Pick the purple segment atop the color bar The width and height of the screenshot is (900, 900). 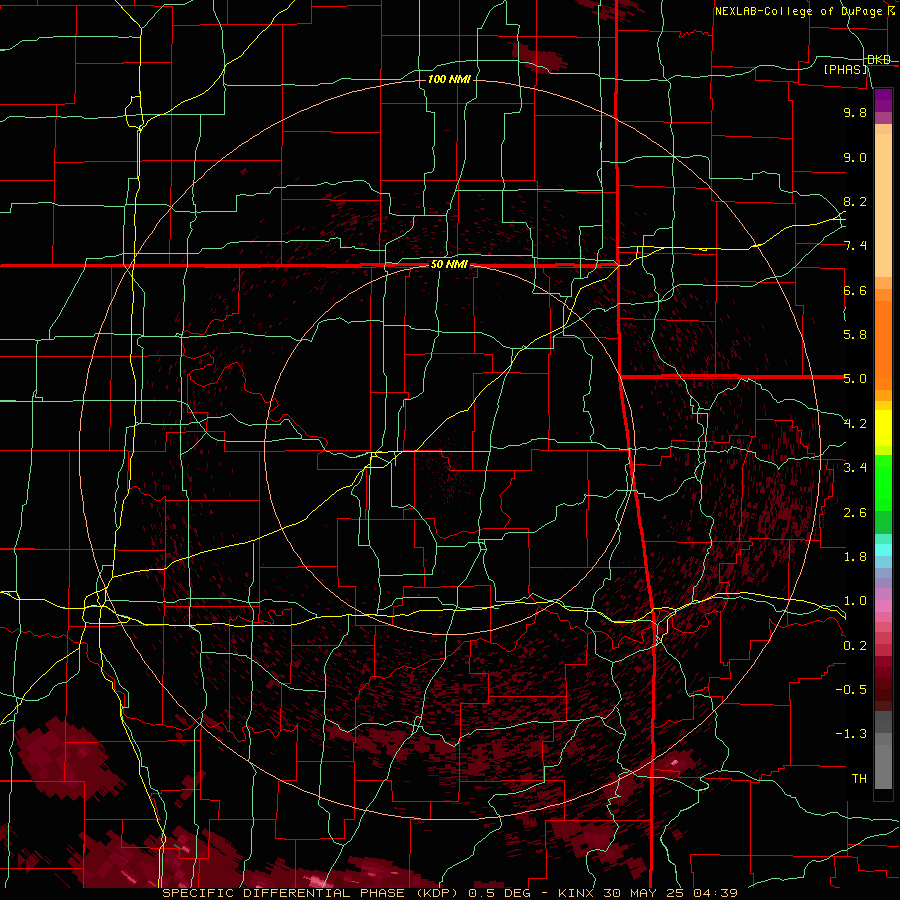(x=883, y=100)
